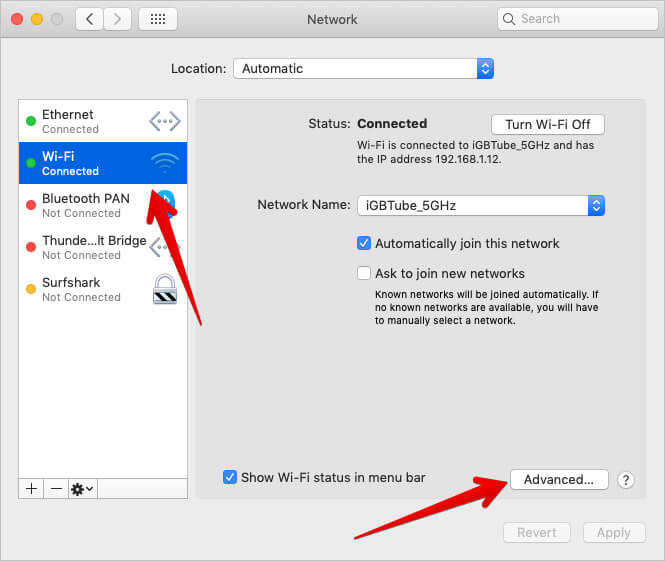Click the Ethernet arrows icon
Screen dimensions: 665x561
click(165, 121)
